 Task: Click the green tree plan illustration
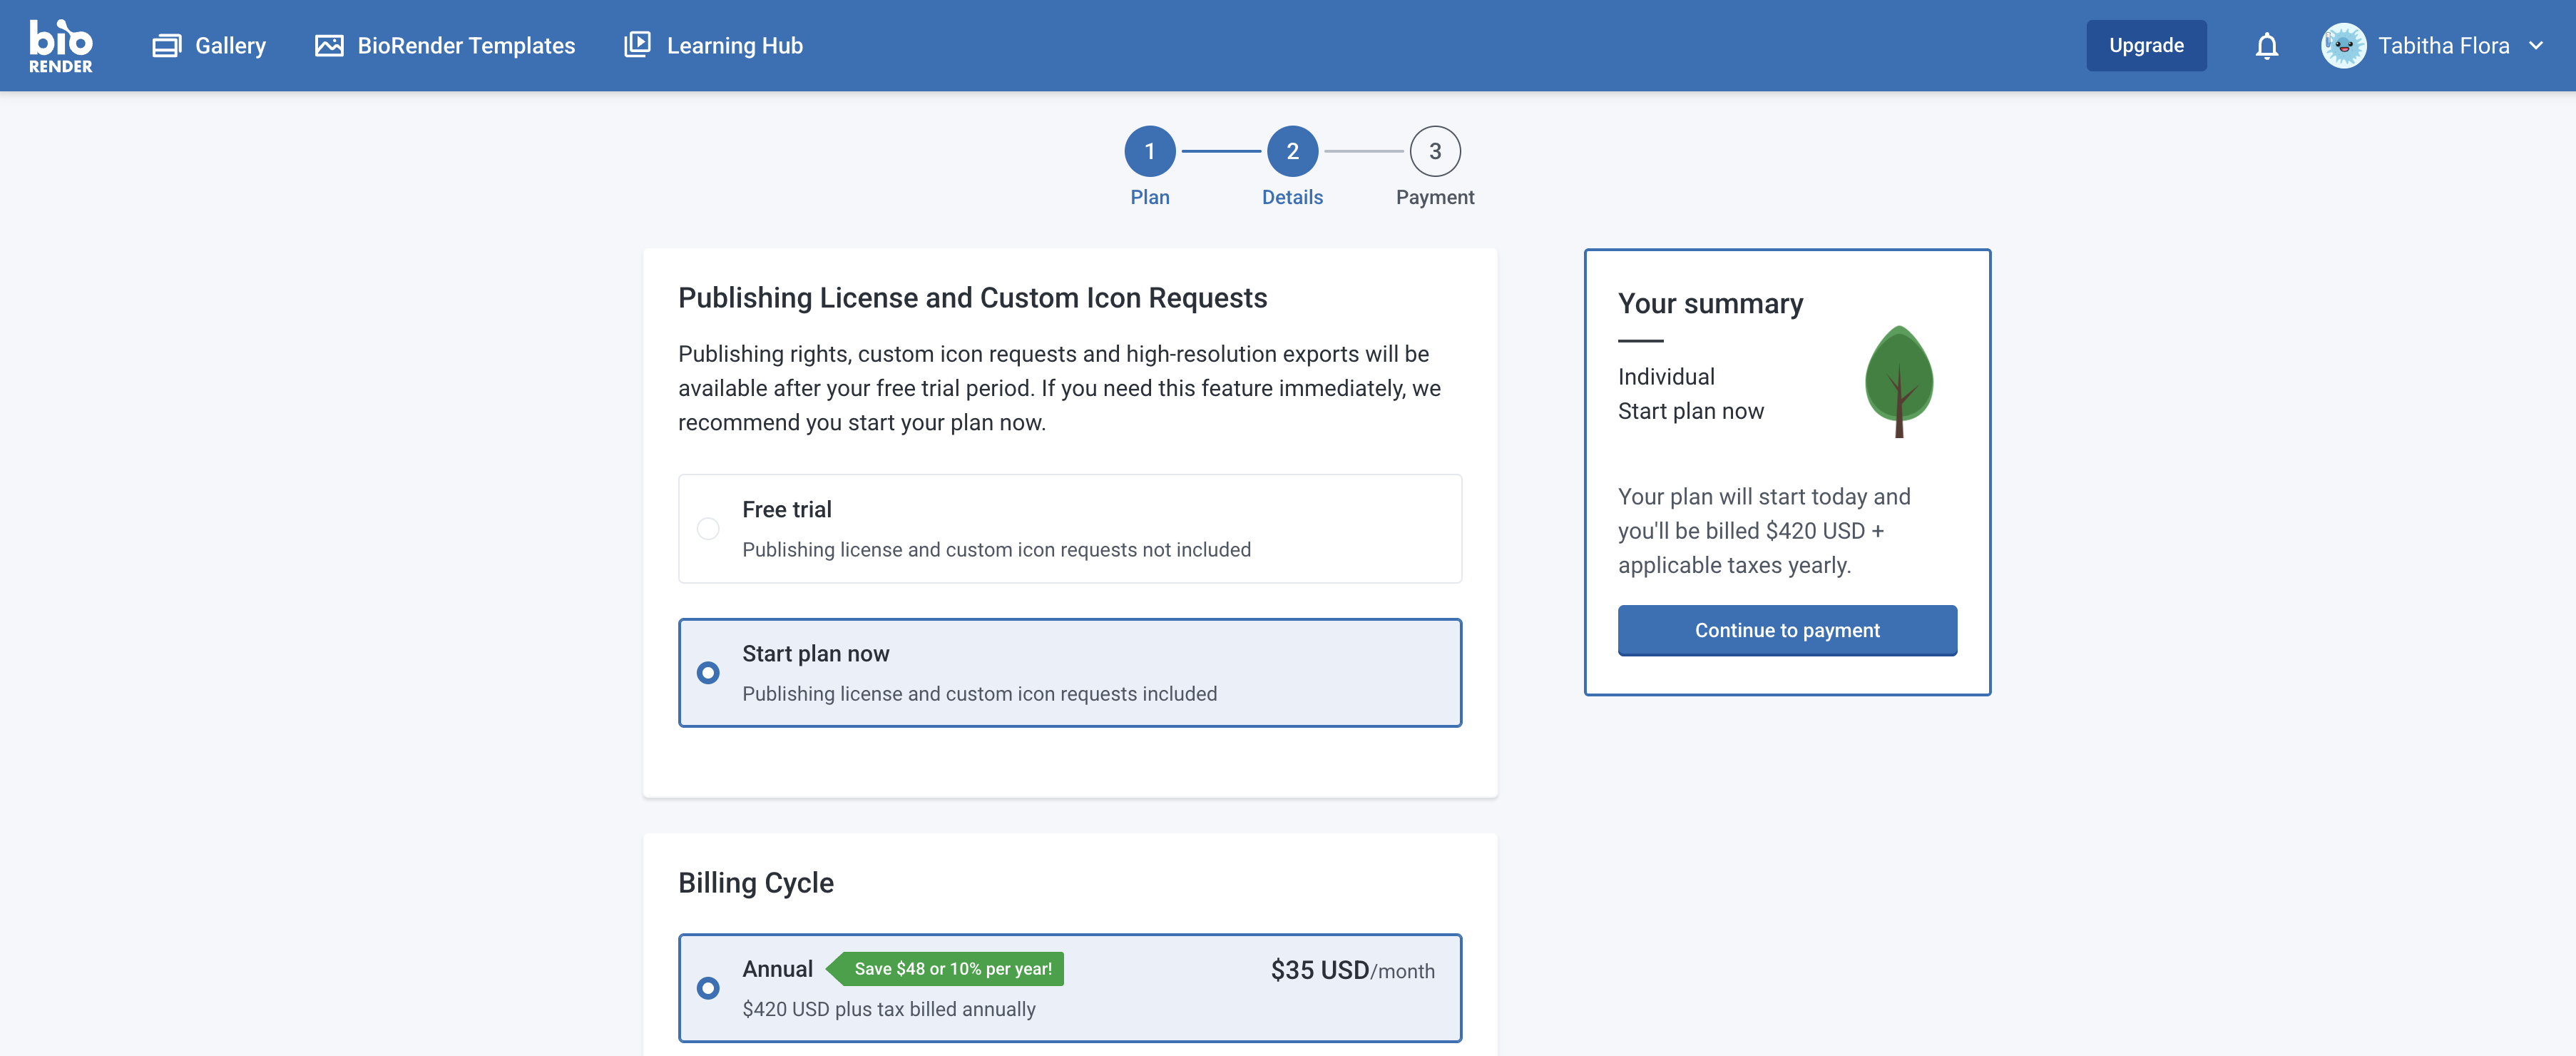click(1898, 381)
